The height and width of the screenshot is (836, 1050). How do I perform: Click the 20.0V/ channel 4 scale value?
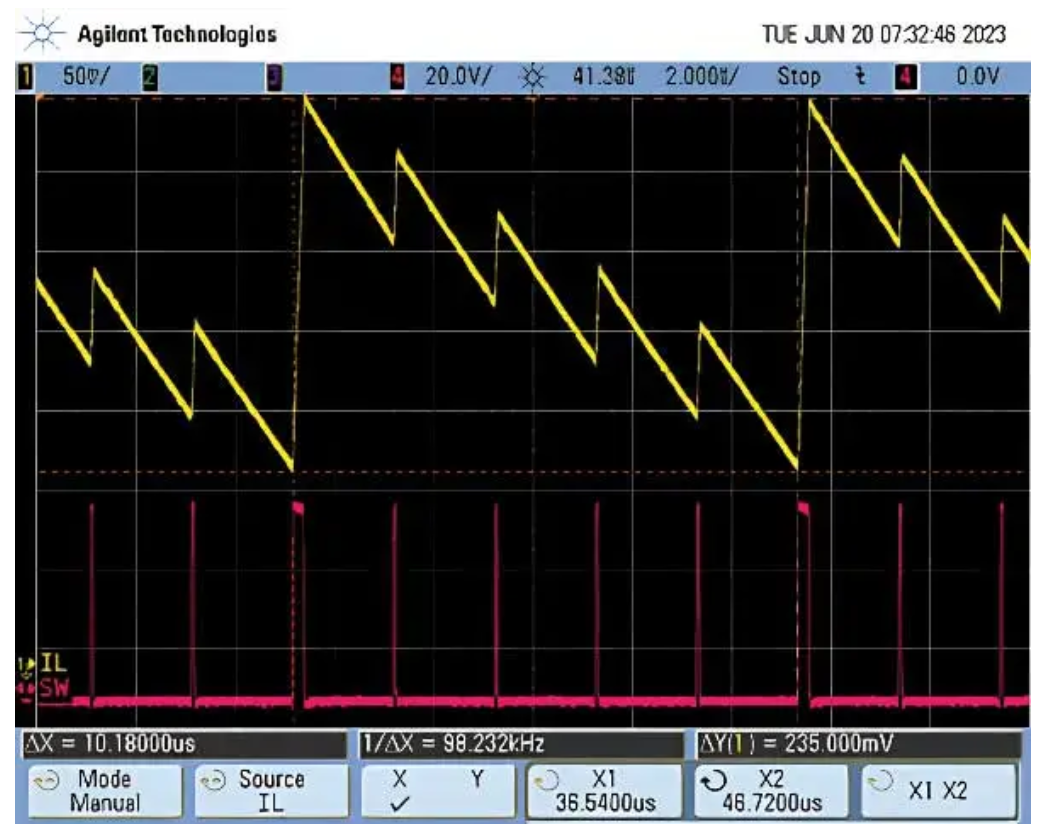(x=459, y=76)
